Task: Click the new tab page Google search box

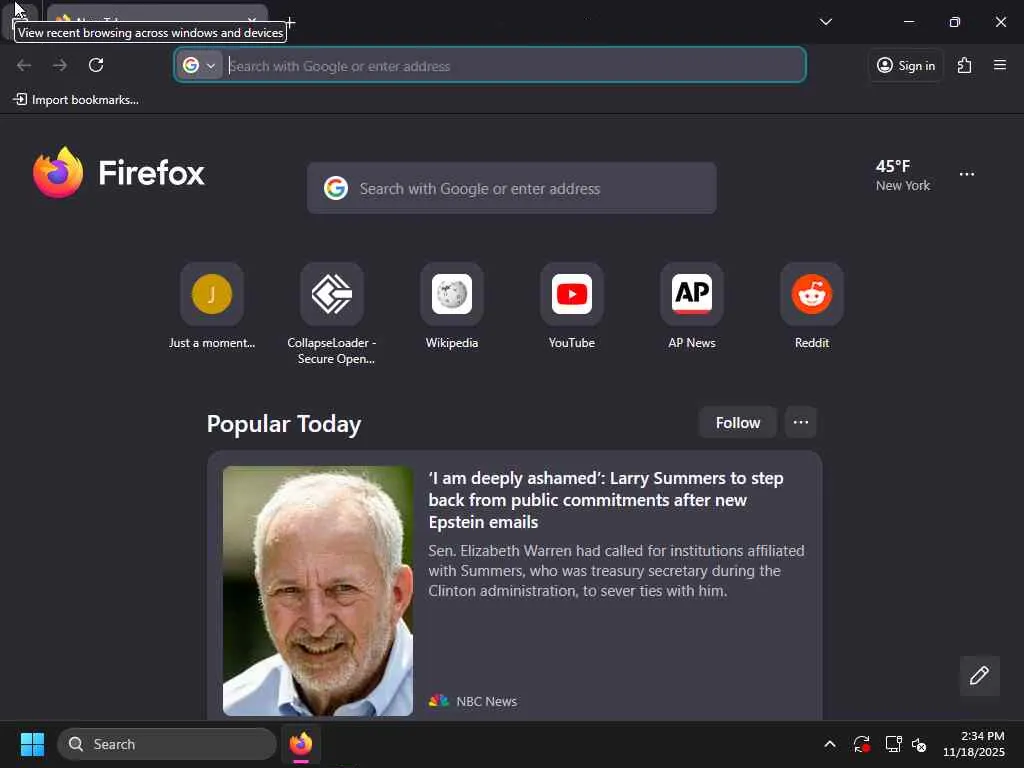Action: pyautogui.click(x=511, y=188)
